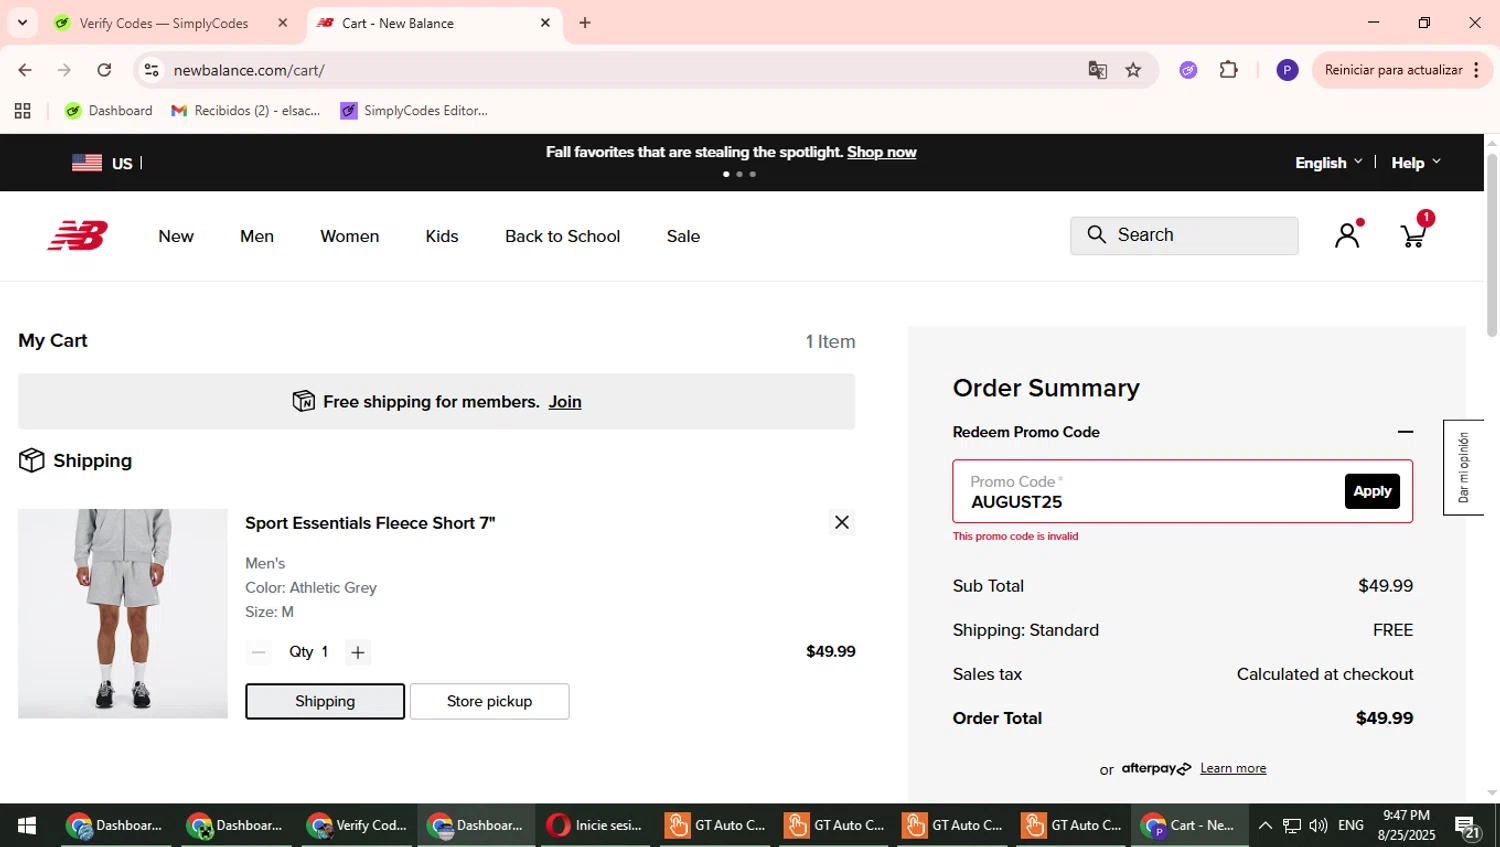Open the Dar mi opinión feedback tab

point(1464,467)
